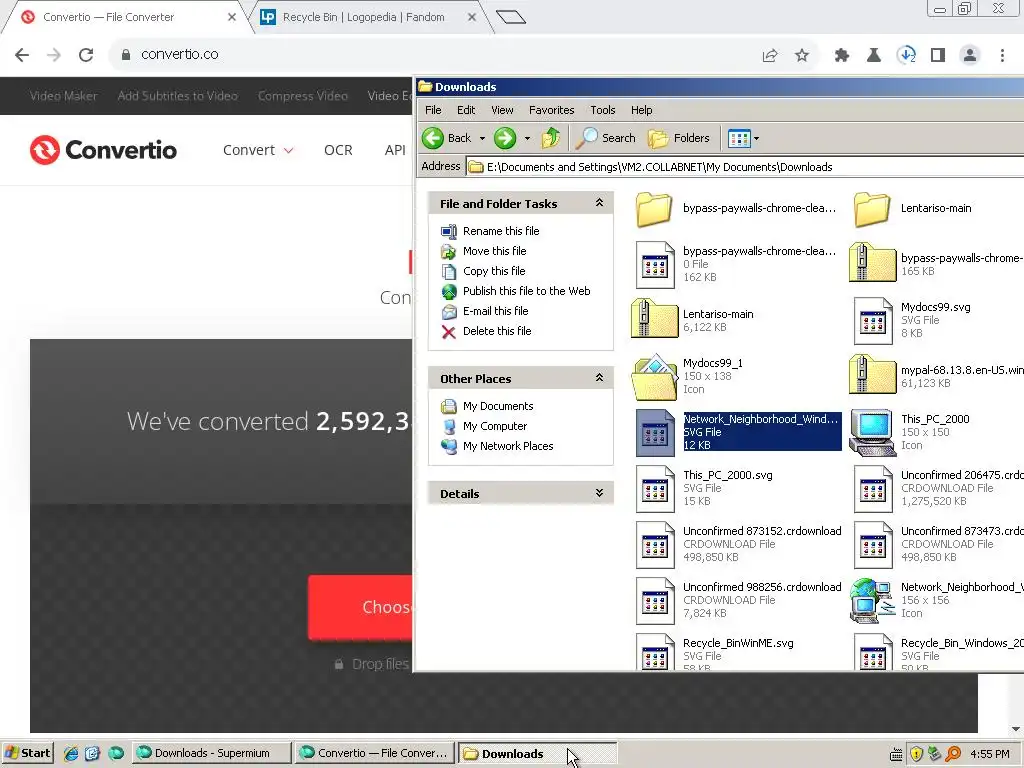Click Rename this file
This screenshot has width=1024, height=768.
[x=501, y=231]
